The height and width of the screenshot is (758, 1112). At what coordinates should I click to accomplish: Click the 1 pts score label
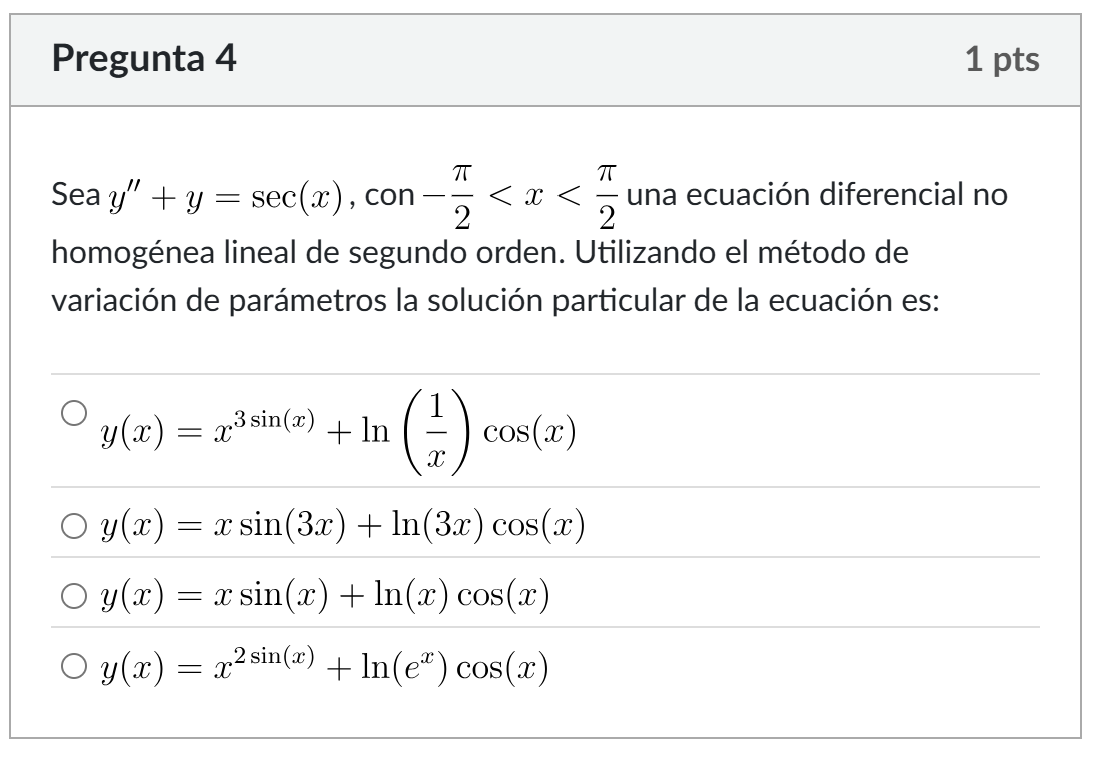click(x=1002, y=61)
